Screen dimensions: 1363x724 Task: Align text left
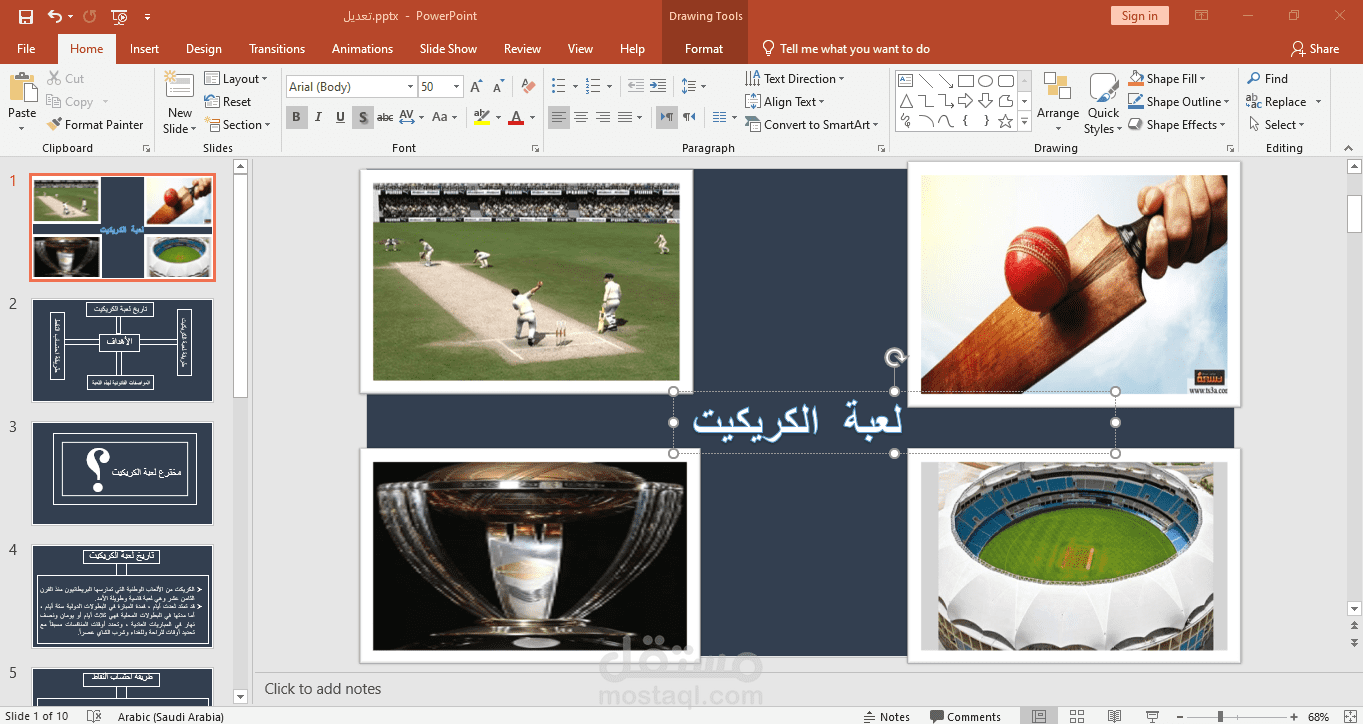tap(559, 117)
